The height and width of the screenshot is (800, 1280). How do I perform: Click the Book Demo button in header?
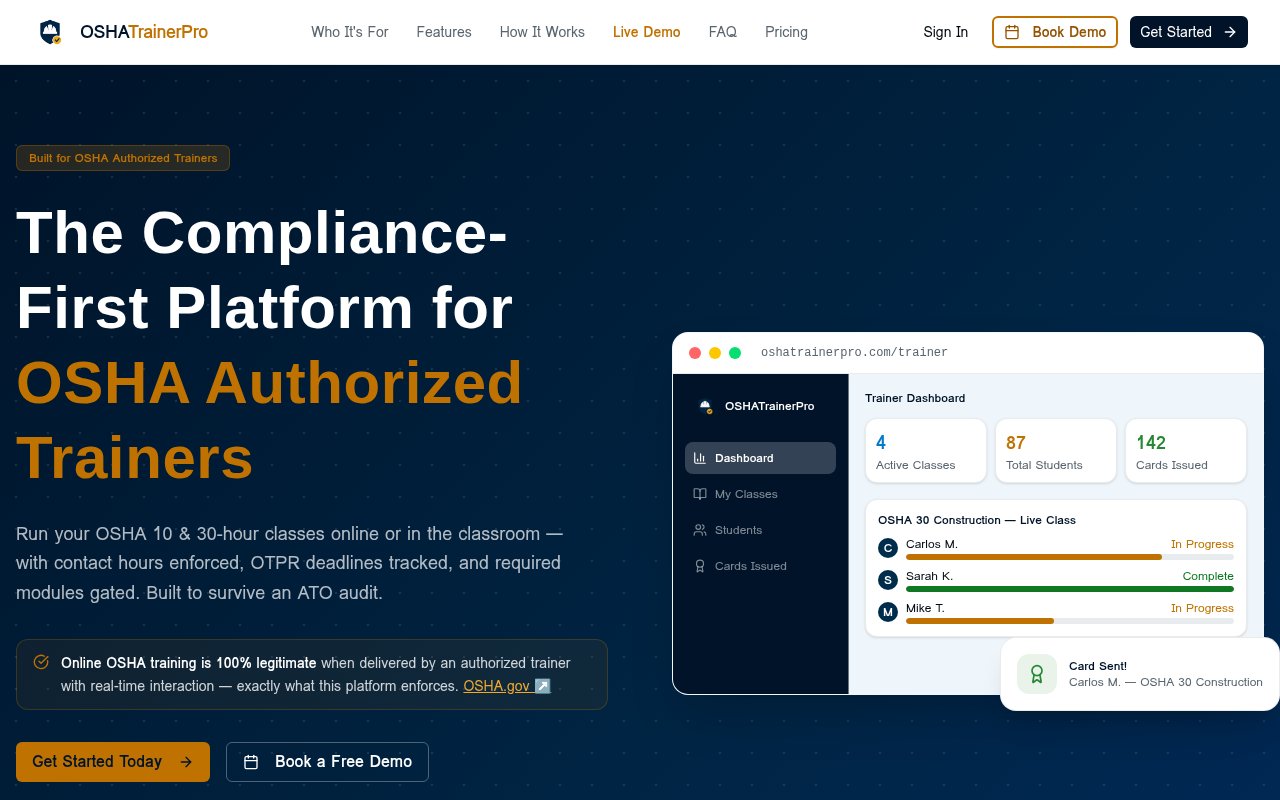pos(1055,32)
